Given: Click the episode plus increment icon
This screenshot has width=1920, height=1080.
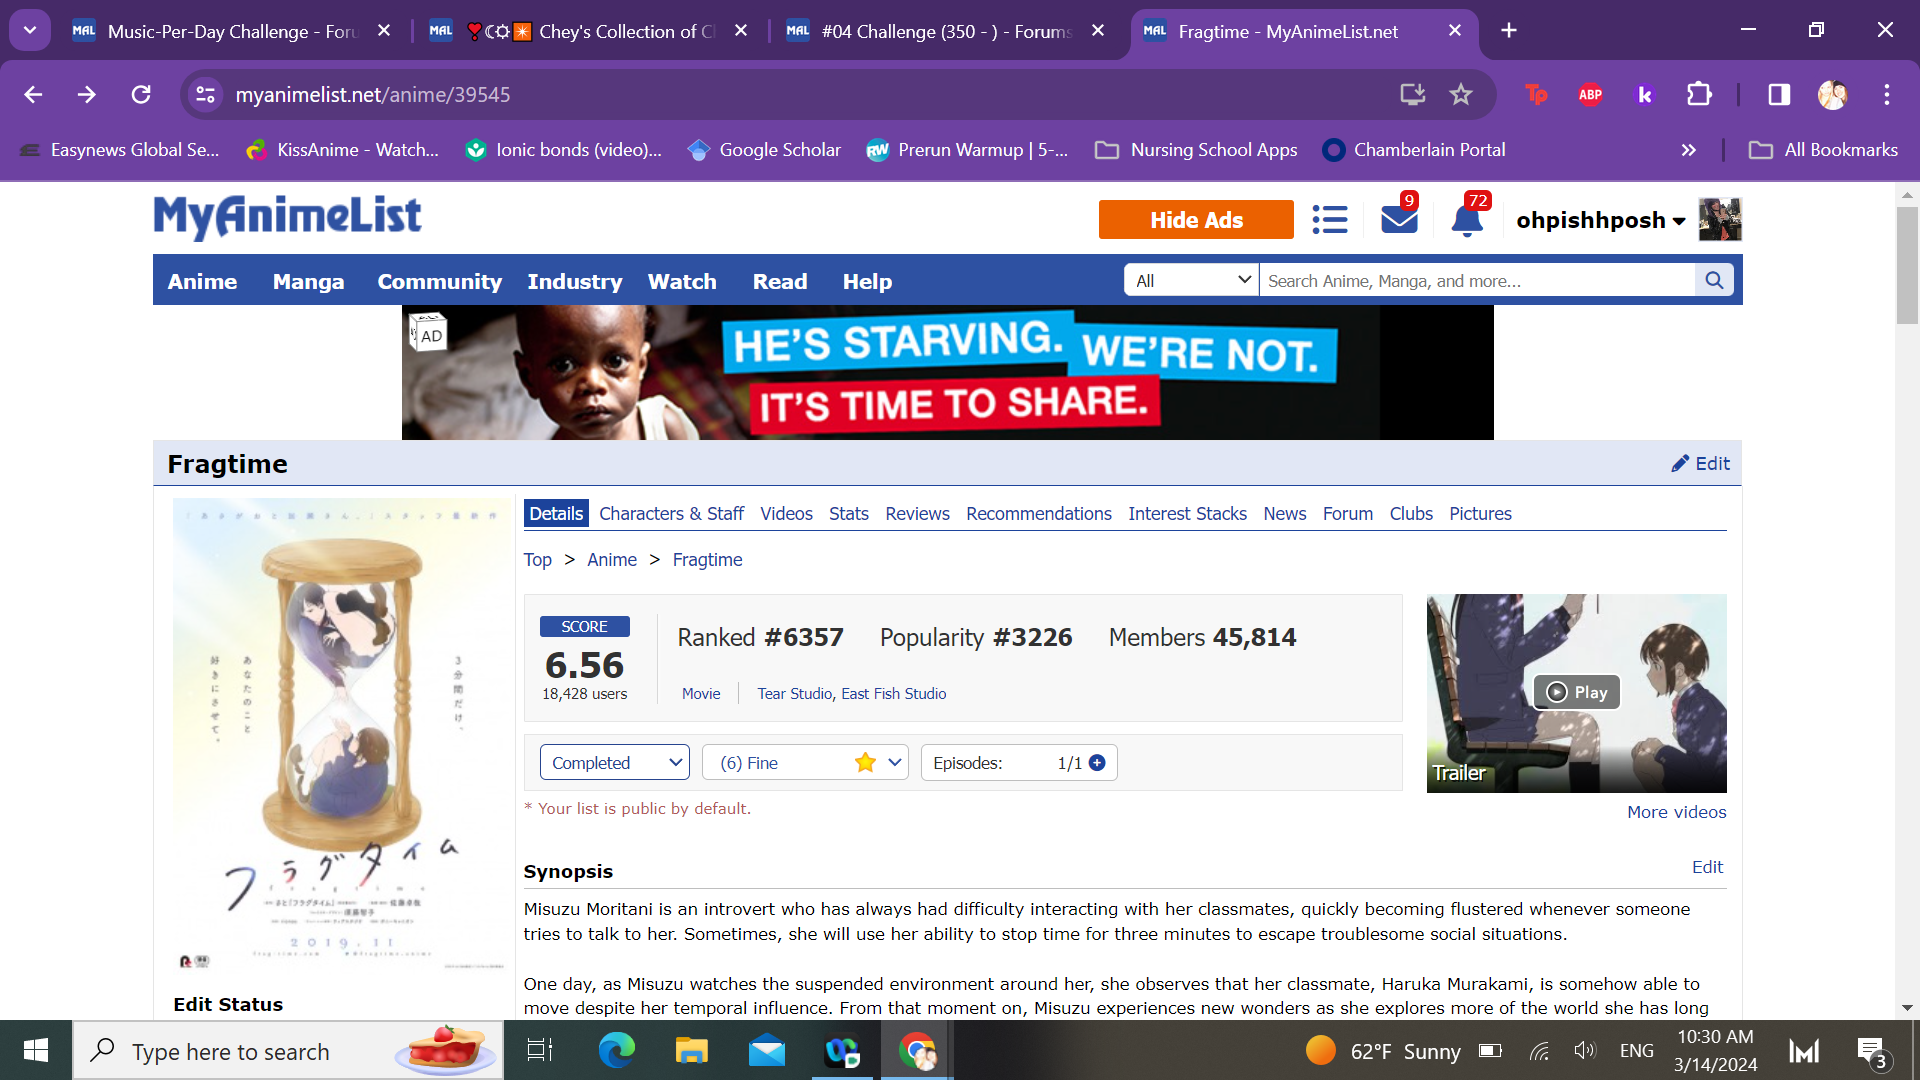Looking at the screenshot, I should pos(1097,763).
